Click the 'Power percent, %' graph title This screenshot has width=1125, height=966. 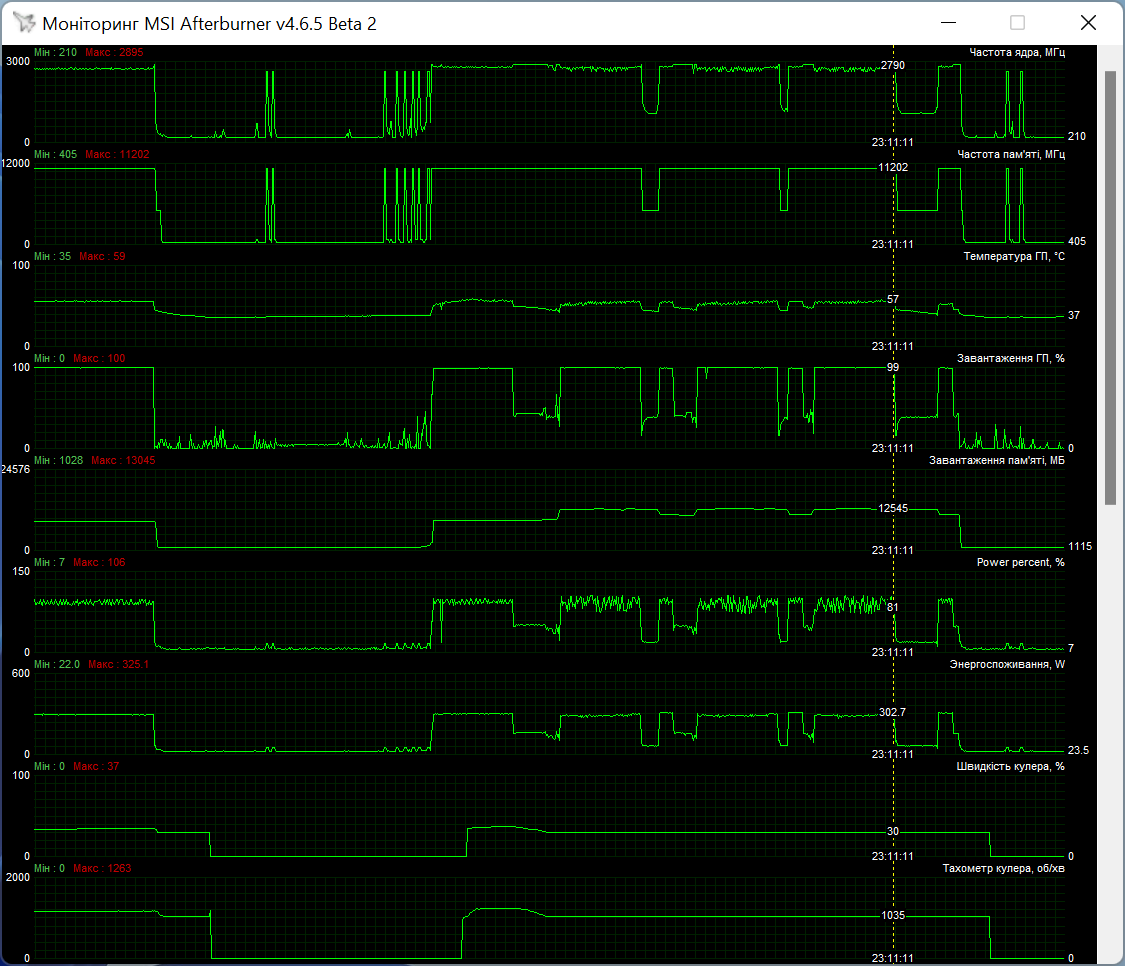click(1020, 562)
